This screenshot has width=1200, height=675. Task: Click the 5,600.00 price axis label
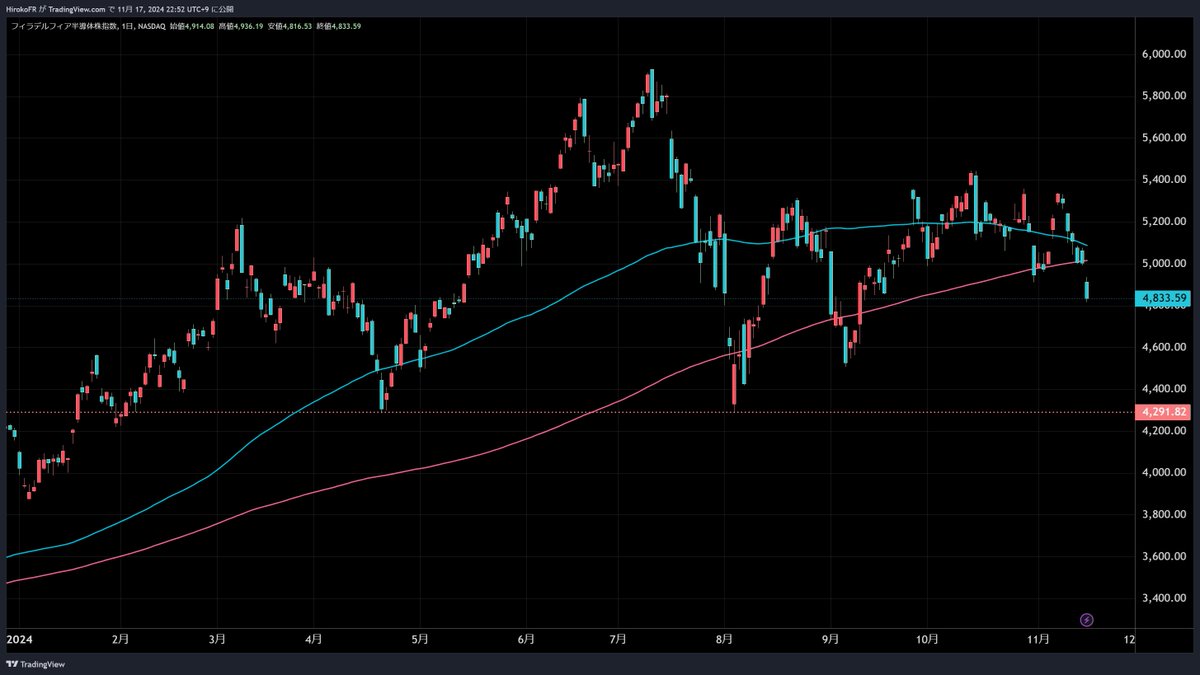[1163, 138]
